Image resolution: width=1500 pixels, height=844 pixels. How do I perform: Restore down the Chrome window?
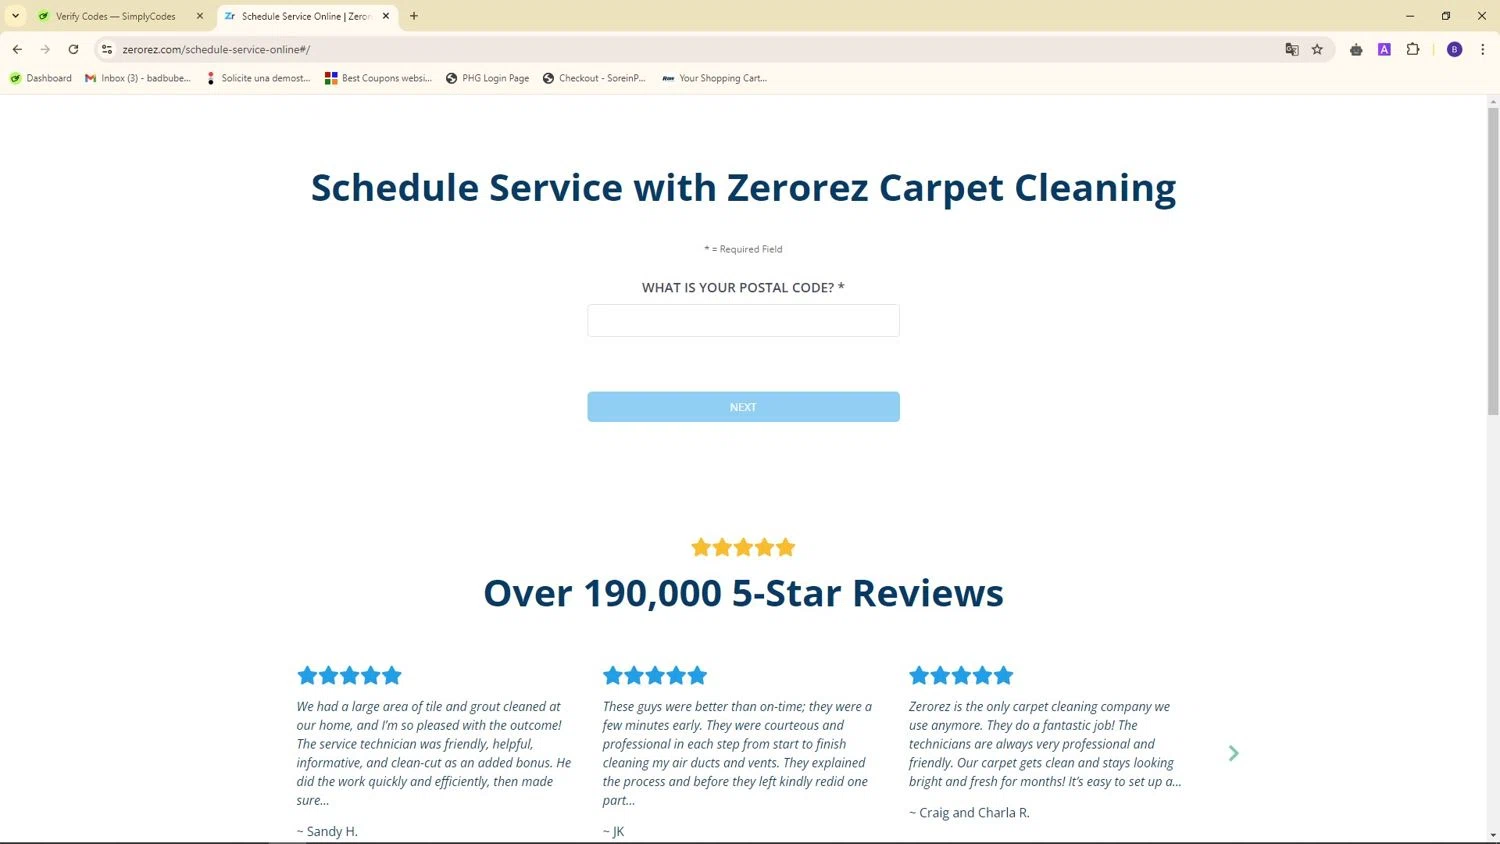click(1446, 16)
